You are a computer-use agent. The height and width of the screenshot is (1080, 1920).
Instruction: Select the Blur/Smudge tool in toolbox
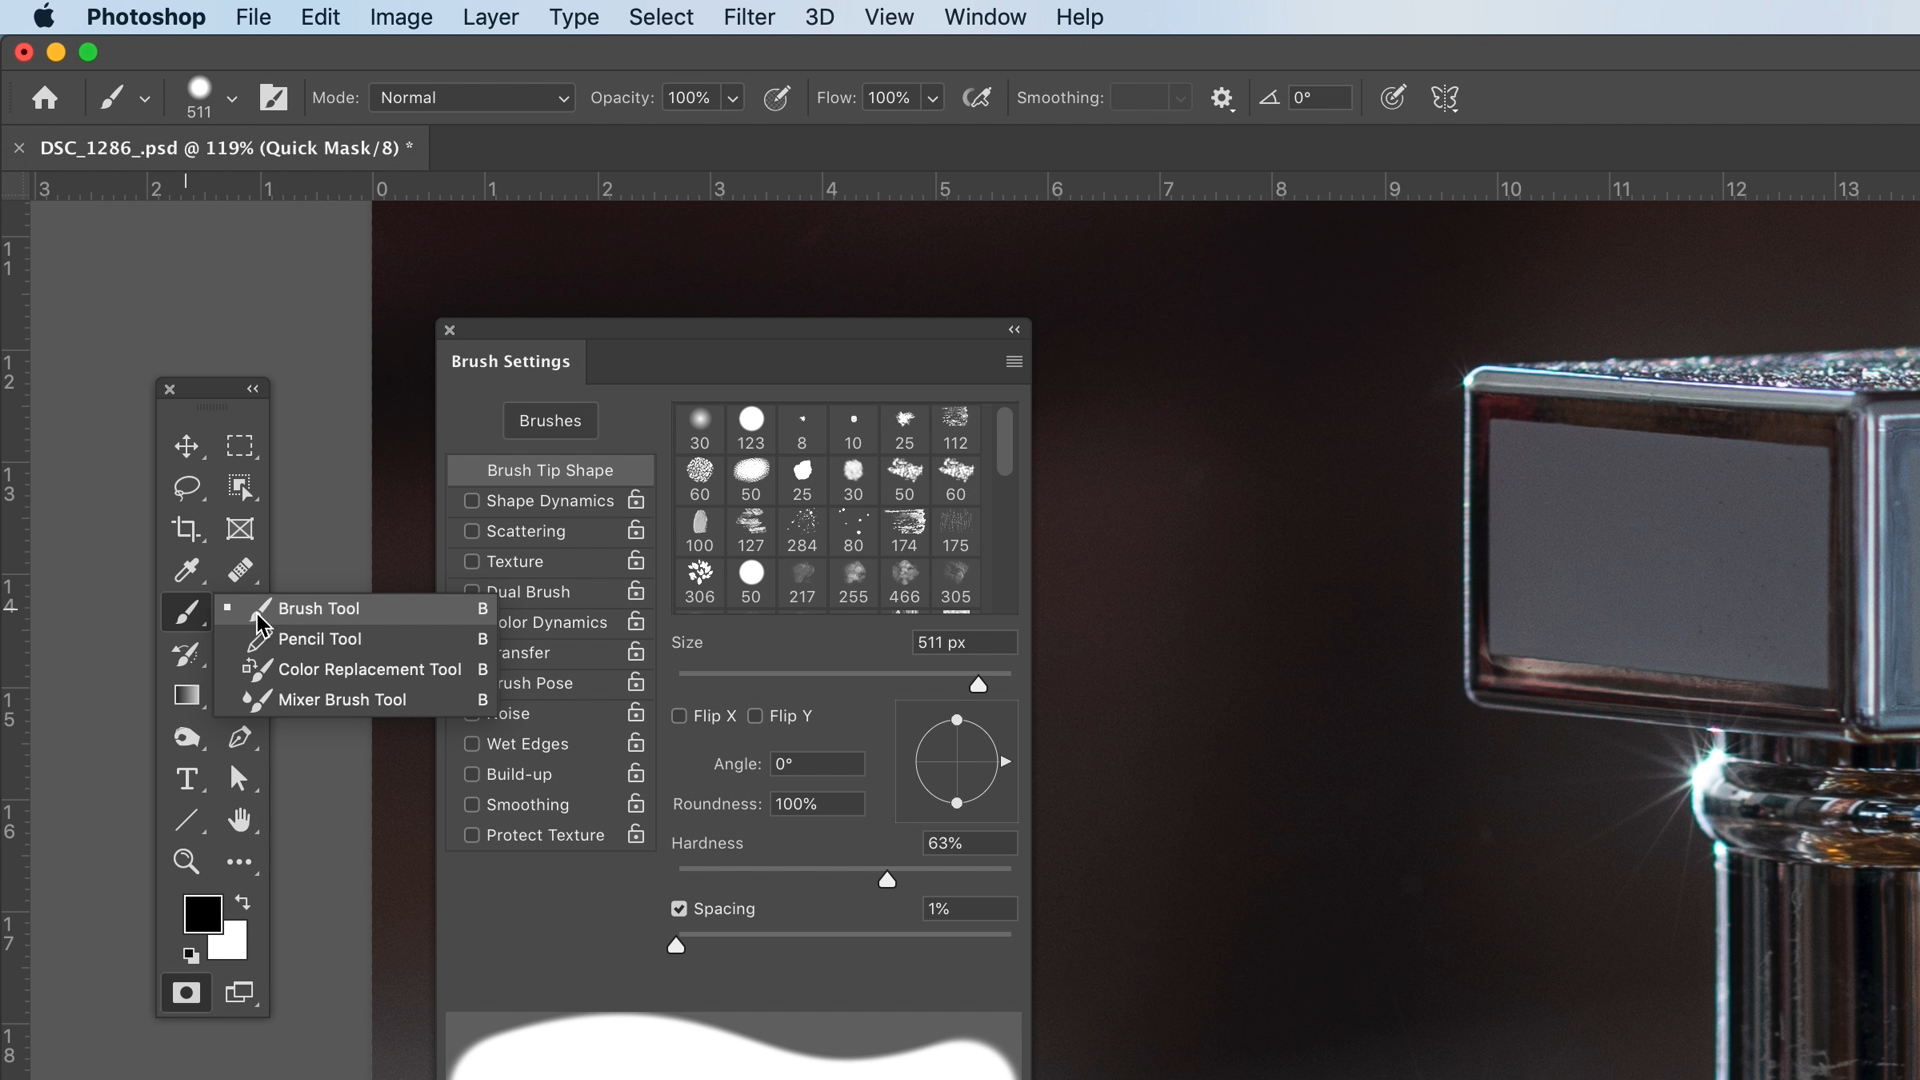coord(186,737)
